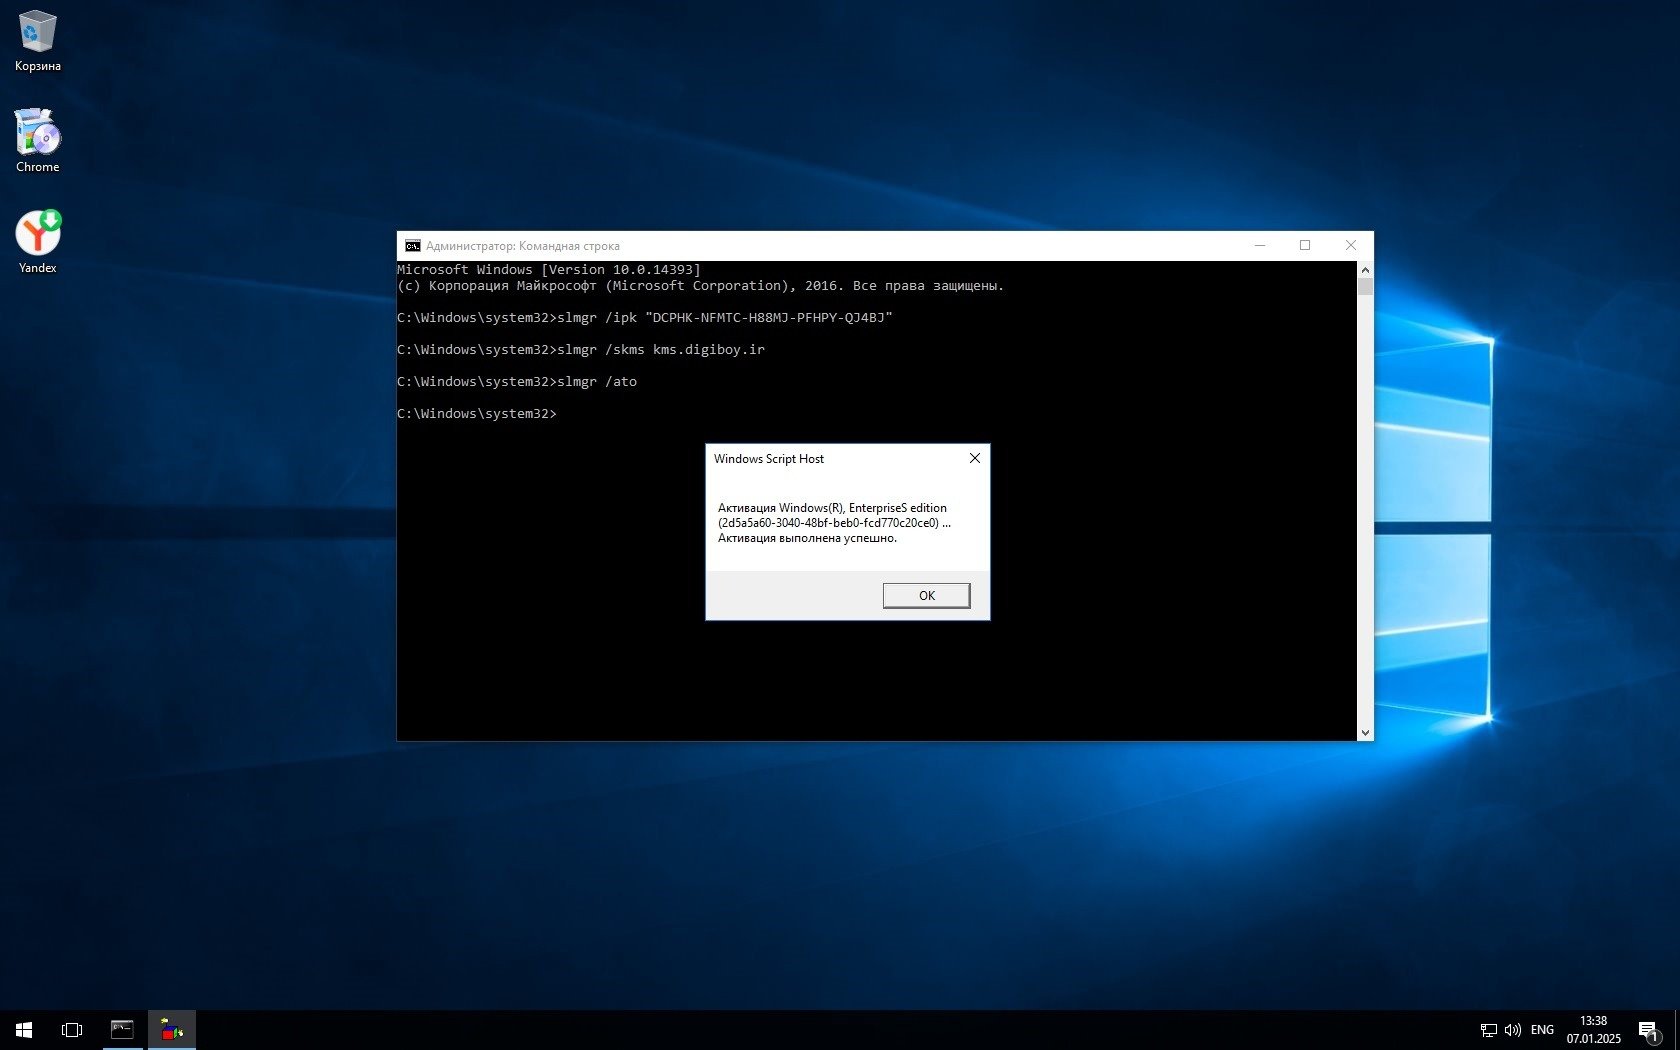Minimize the Command Prompt window
The image size is (1680, 1050).
pos(1260,246)
